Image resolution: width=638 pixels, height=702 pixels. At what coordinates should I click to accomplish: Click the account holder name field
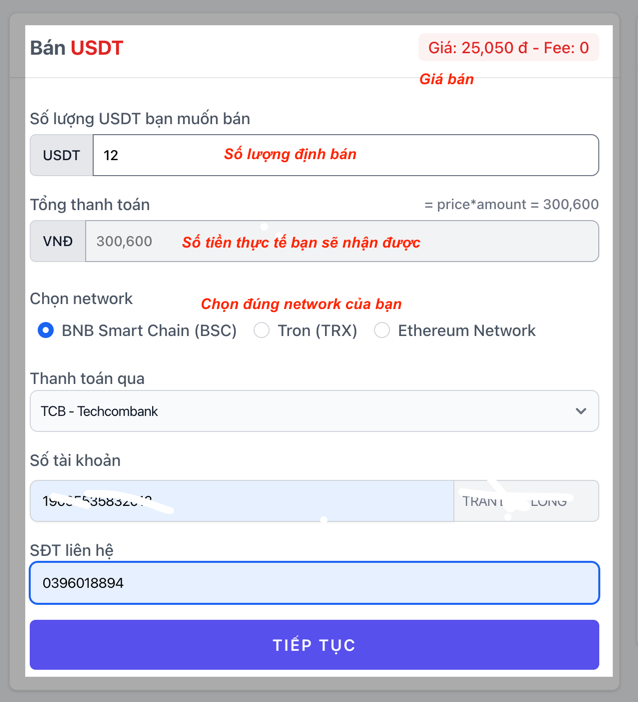[x=526, y=501]
